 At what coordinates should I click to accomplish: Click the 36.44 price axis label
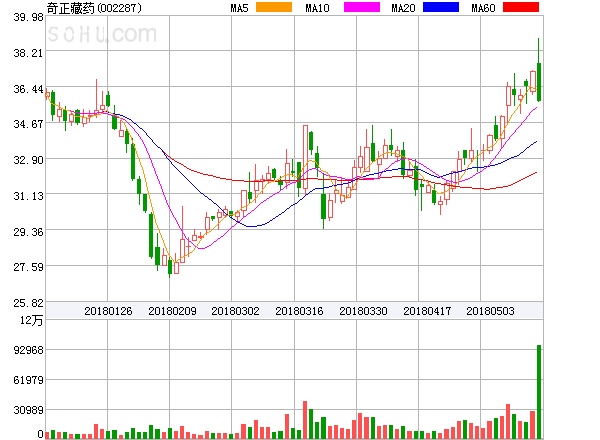[x=28, y=89]
